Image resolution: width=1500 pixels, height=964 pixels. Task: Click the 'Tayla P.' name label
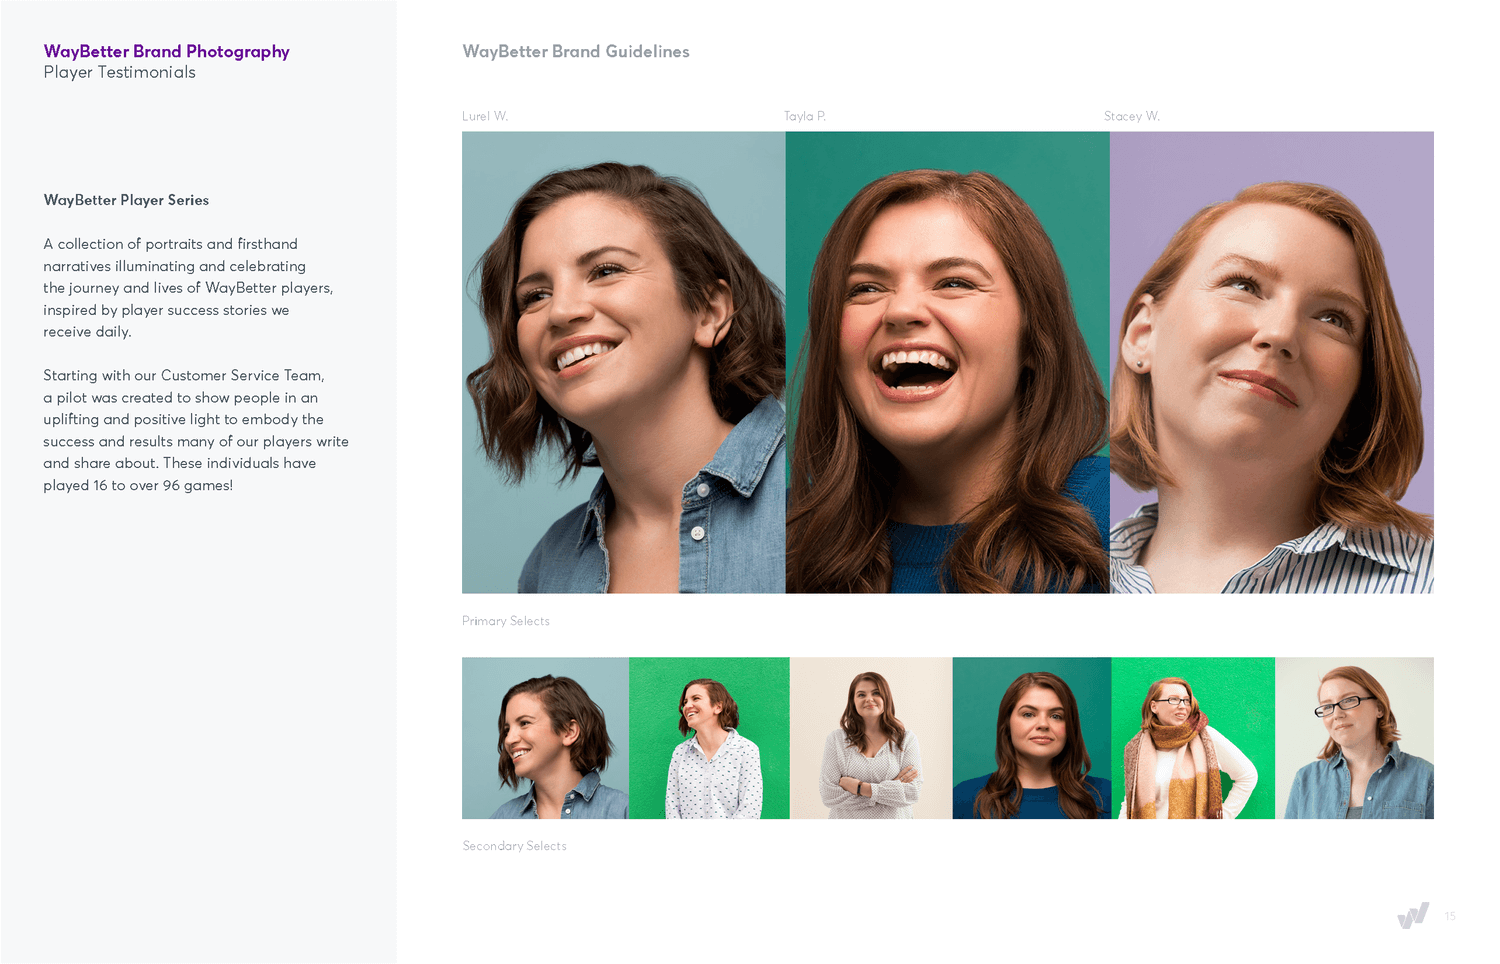pos(805,116)
